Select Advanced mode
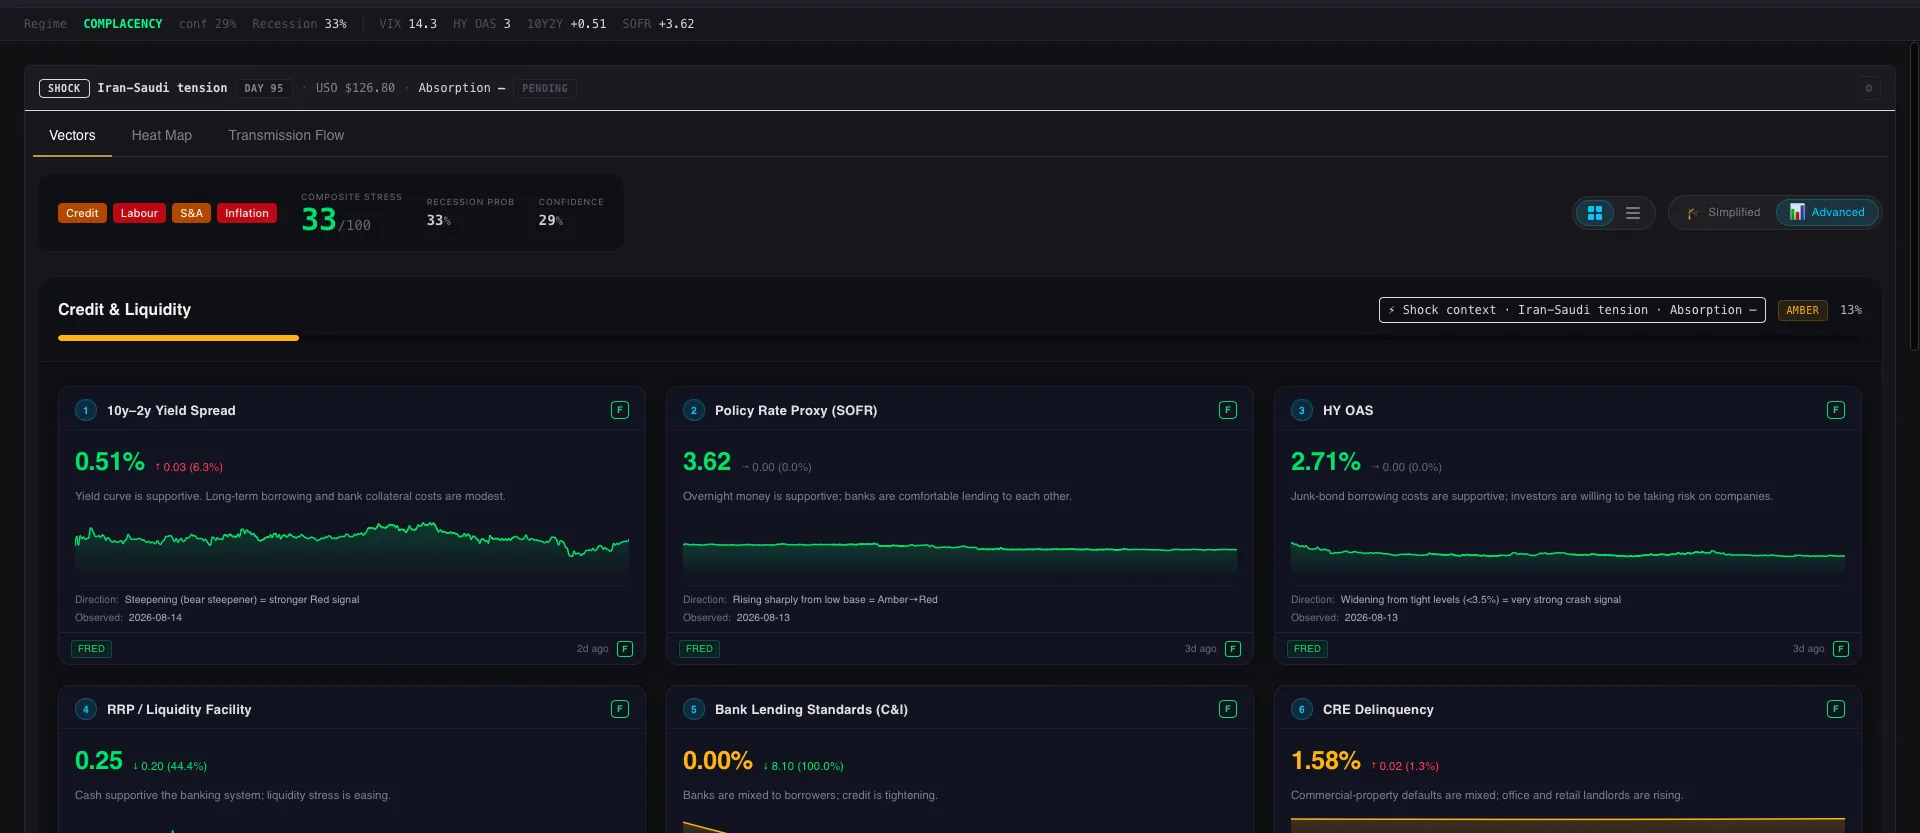The image size is (1920, 833). (x=1827, y=213)
